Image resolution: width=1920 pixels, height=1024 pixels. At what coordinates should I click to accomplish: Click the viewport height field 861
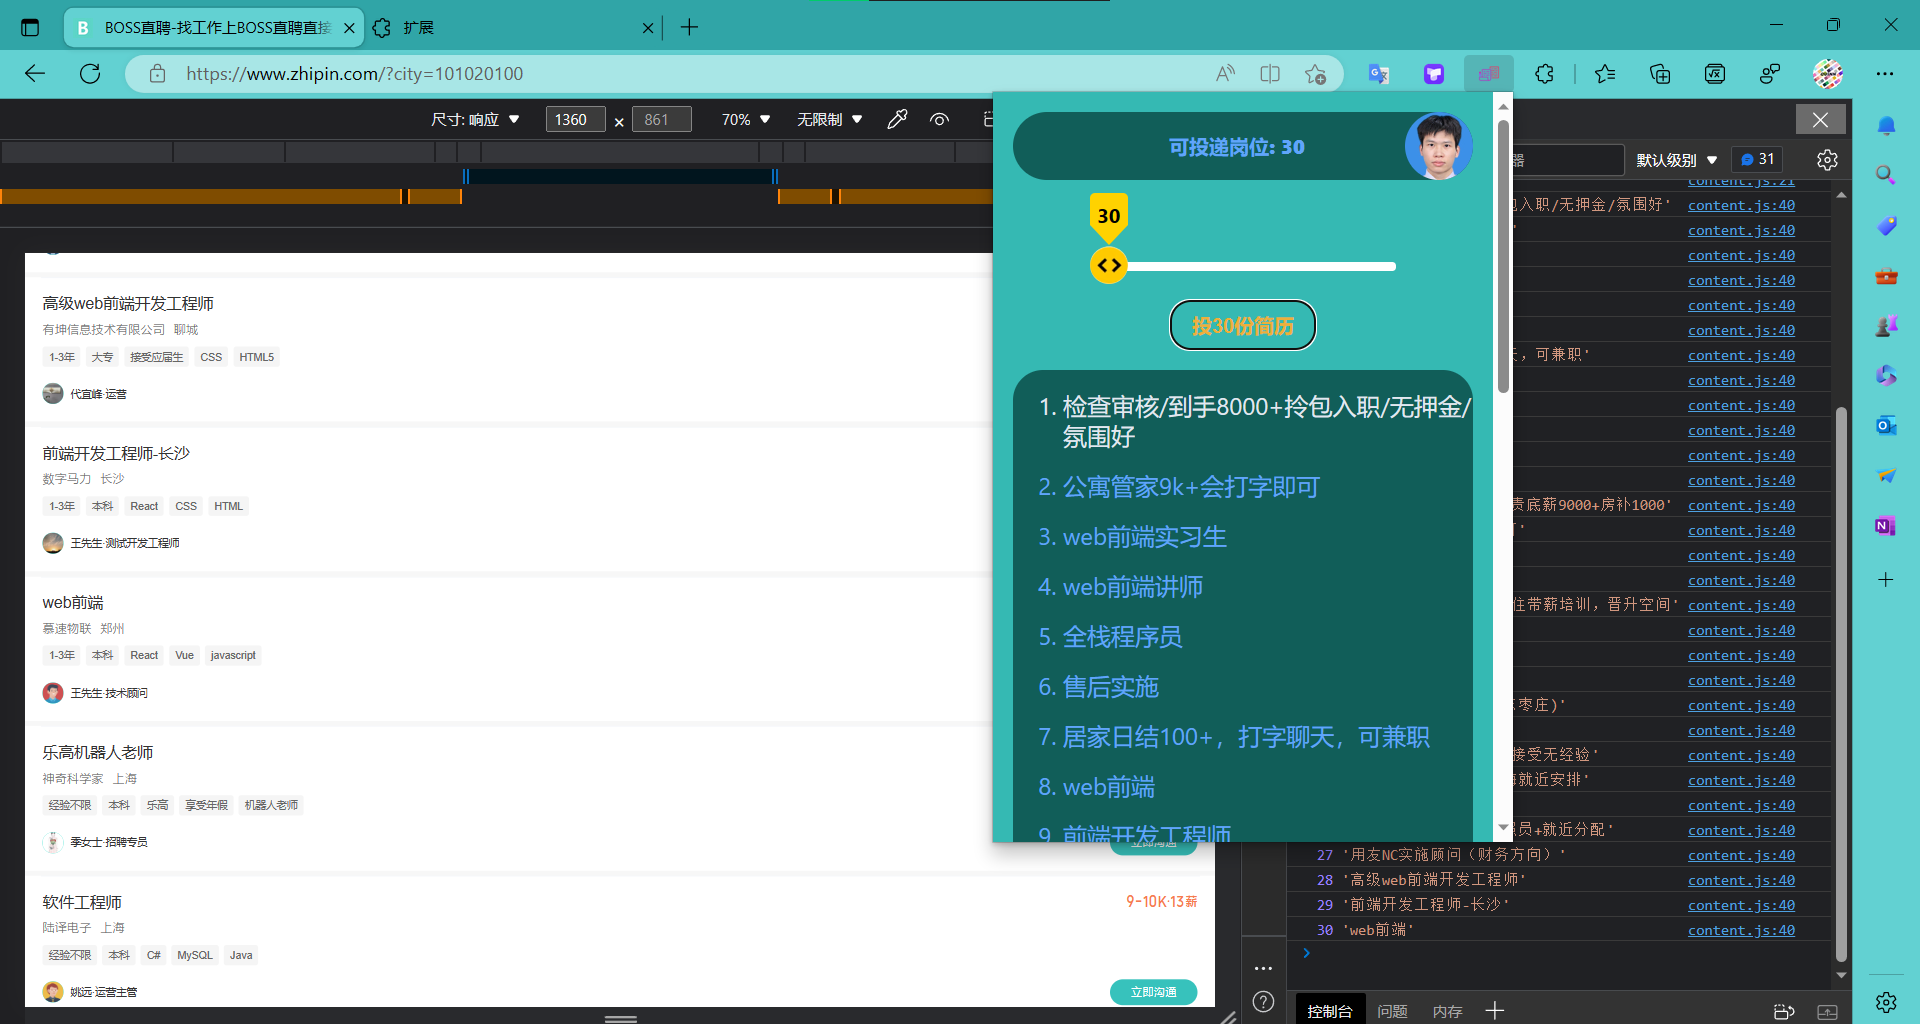(x=661, y=119)
